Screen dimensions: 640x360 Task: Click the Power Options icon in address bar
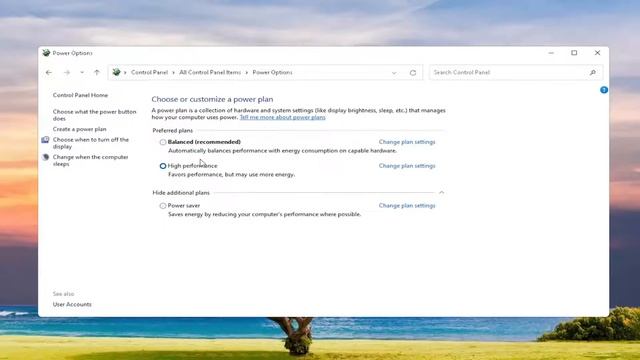click(116, 72)
